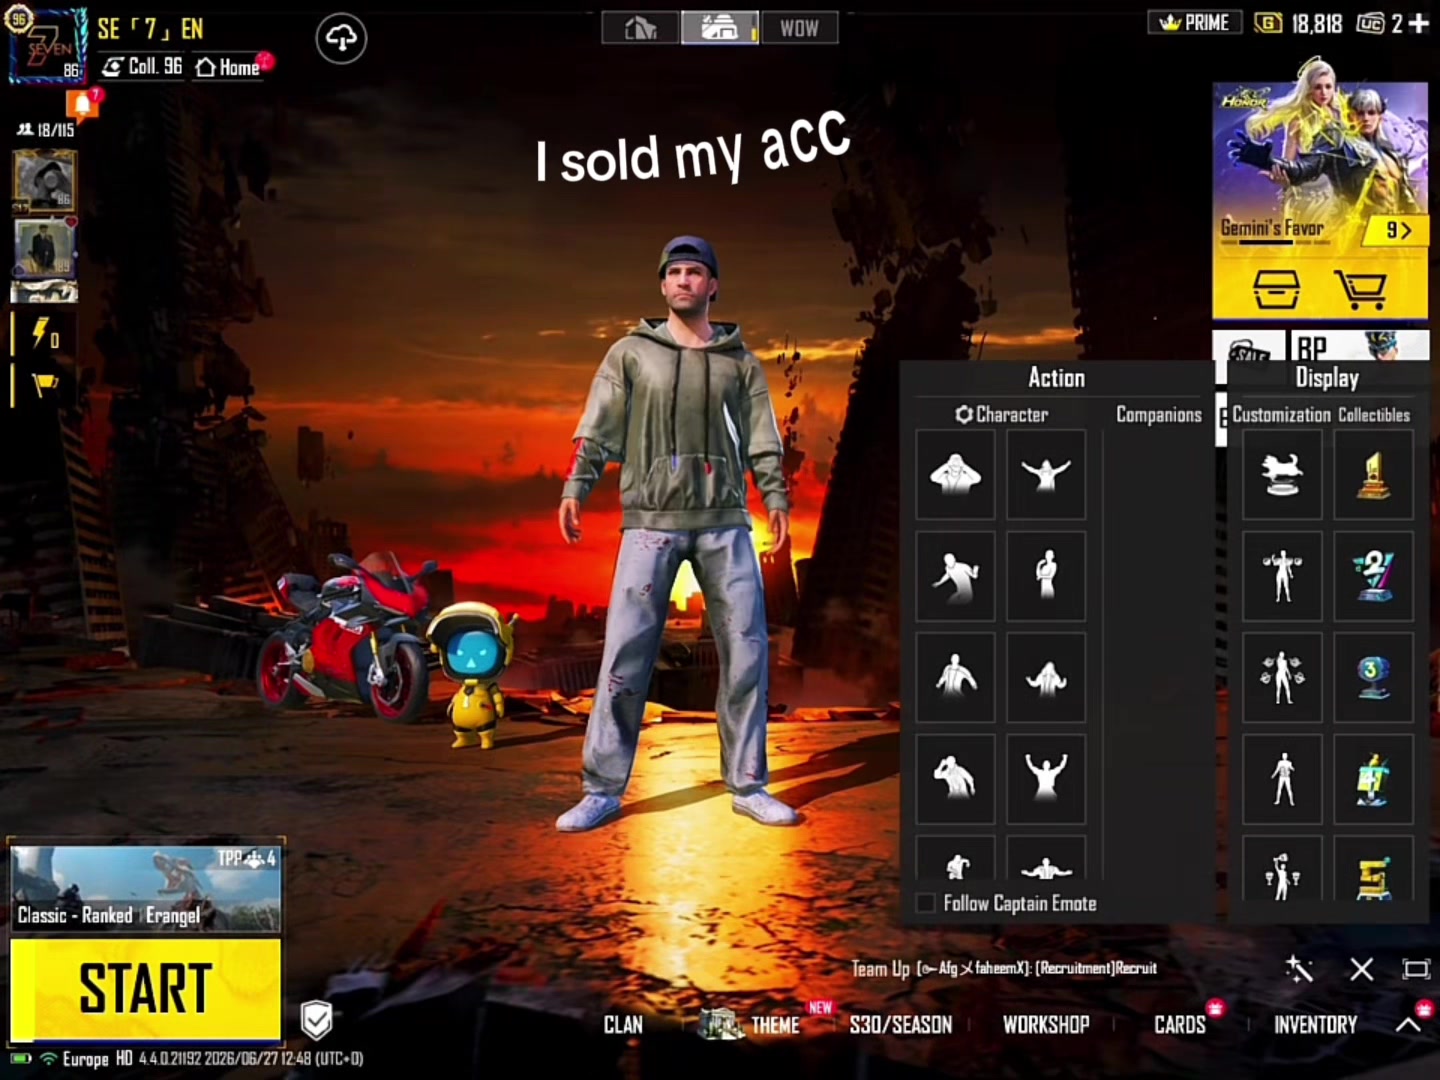The width and height of the screenshot is (1440, 1080).
Task: Open the THEME menu
Action: coord(775,1024)
